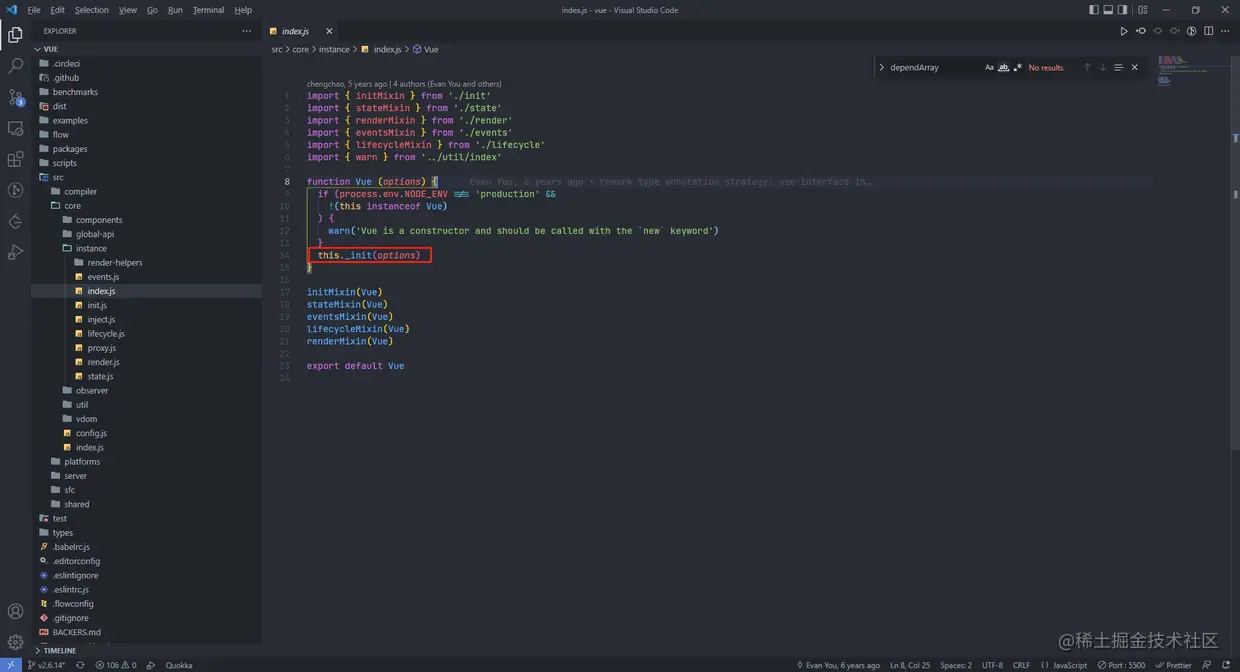Viewport: 1240px width, 672px height.
Task: Open the GitLens activity bar icon
Action: 15,221
